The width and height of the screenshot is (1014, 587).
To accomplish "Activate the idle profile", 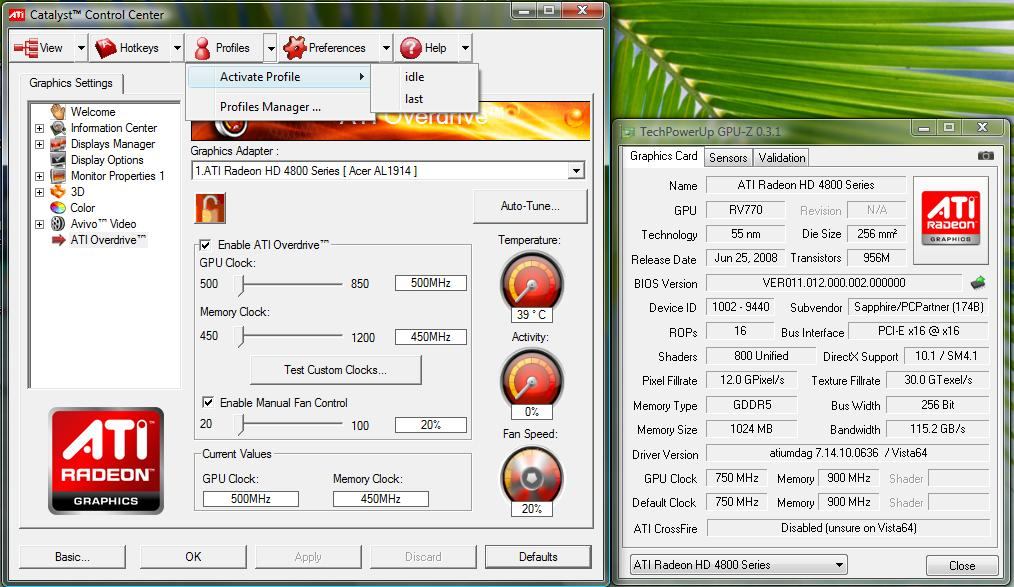I will [x=424, y=76].
